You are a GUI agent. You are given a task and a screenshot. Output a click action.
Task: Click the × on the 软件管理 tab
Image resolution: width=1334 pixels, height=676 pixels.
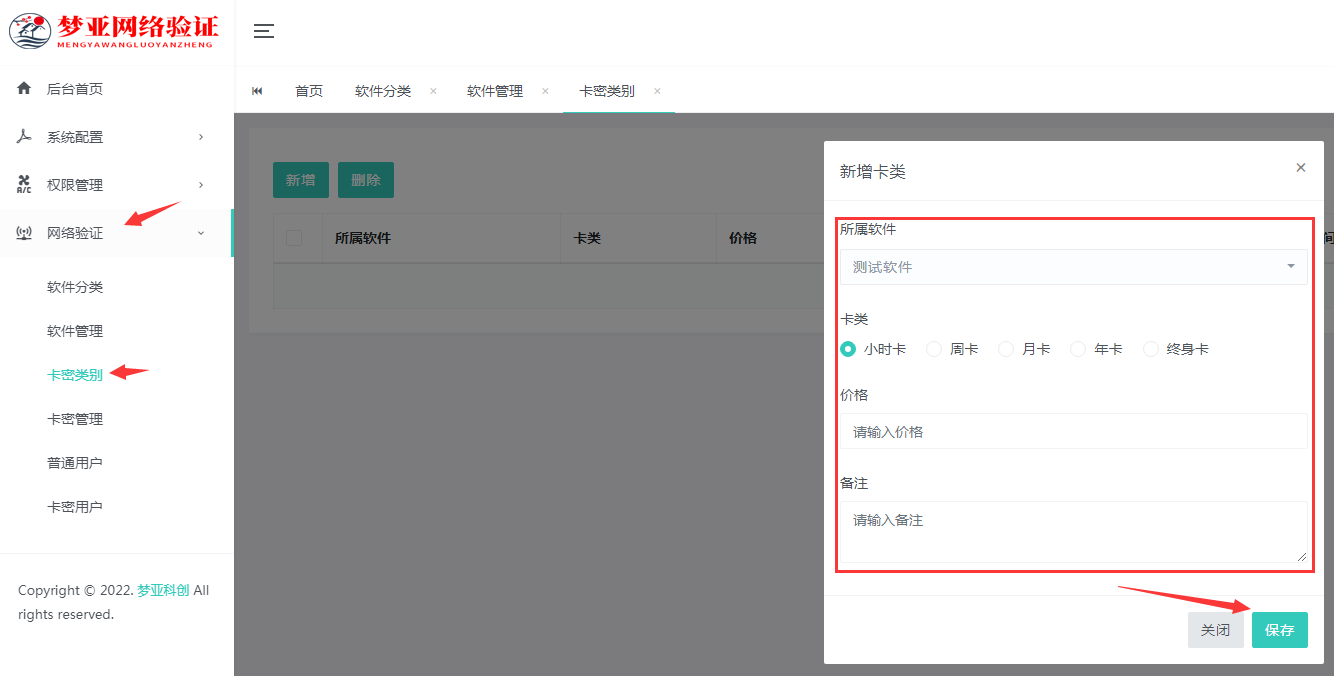click(544, 90)
